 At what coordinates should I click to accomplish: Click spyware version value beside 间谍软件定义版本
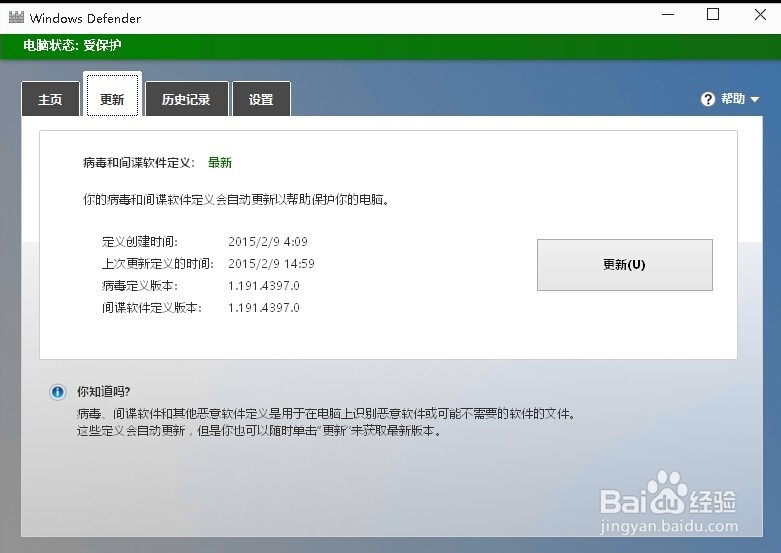tap(263, 307)
